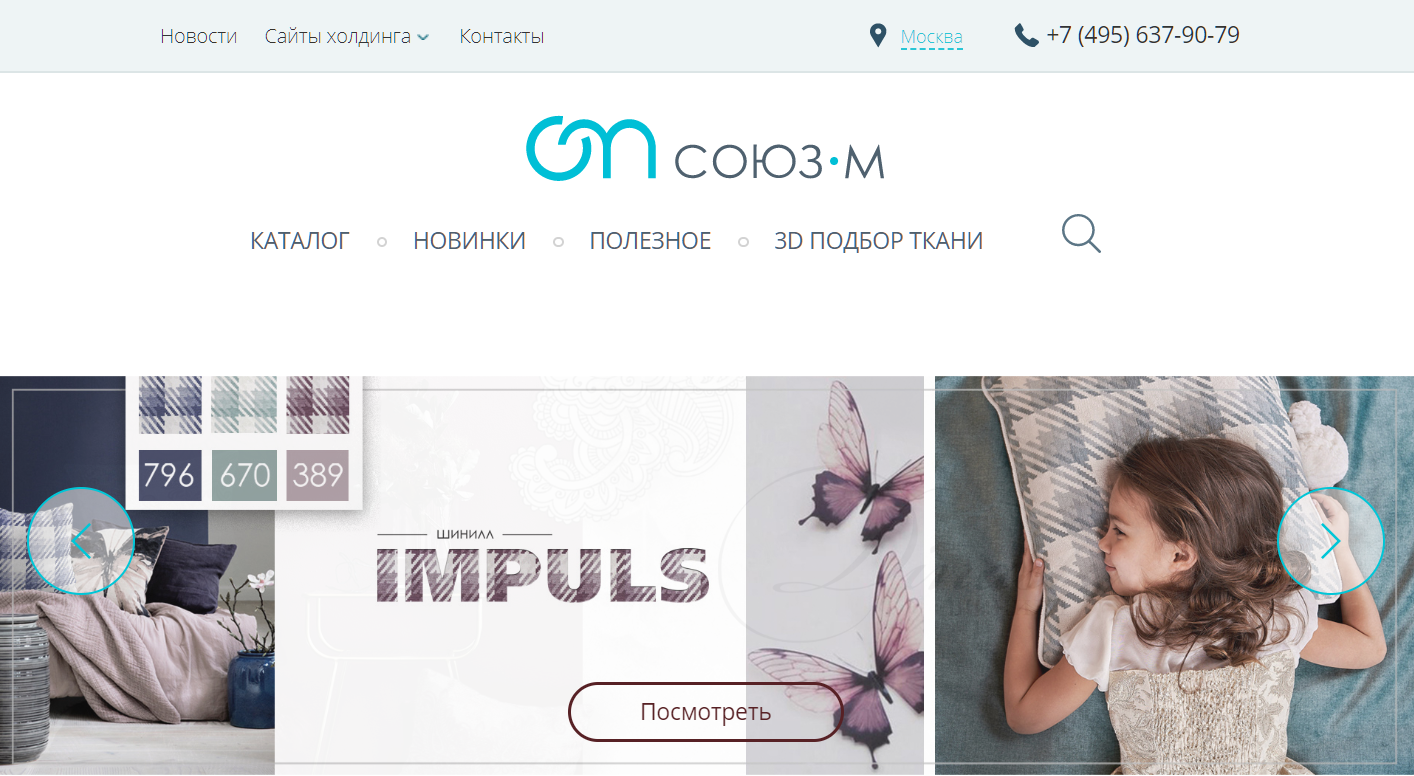This screenshot has height=776, width=1414.
Task: Select the color swatch 389
Action: (318, 475)
